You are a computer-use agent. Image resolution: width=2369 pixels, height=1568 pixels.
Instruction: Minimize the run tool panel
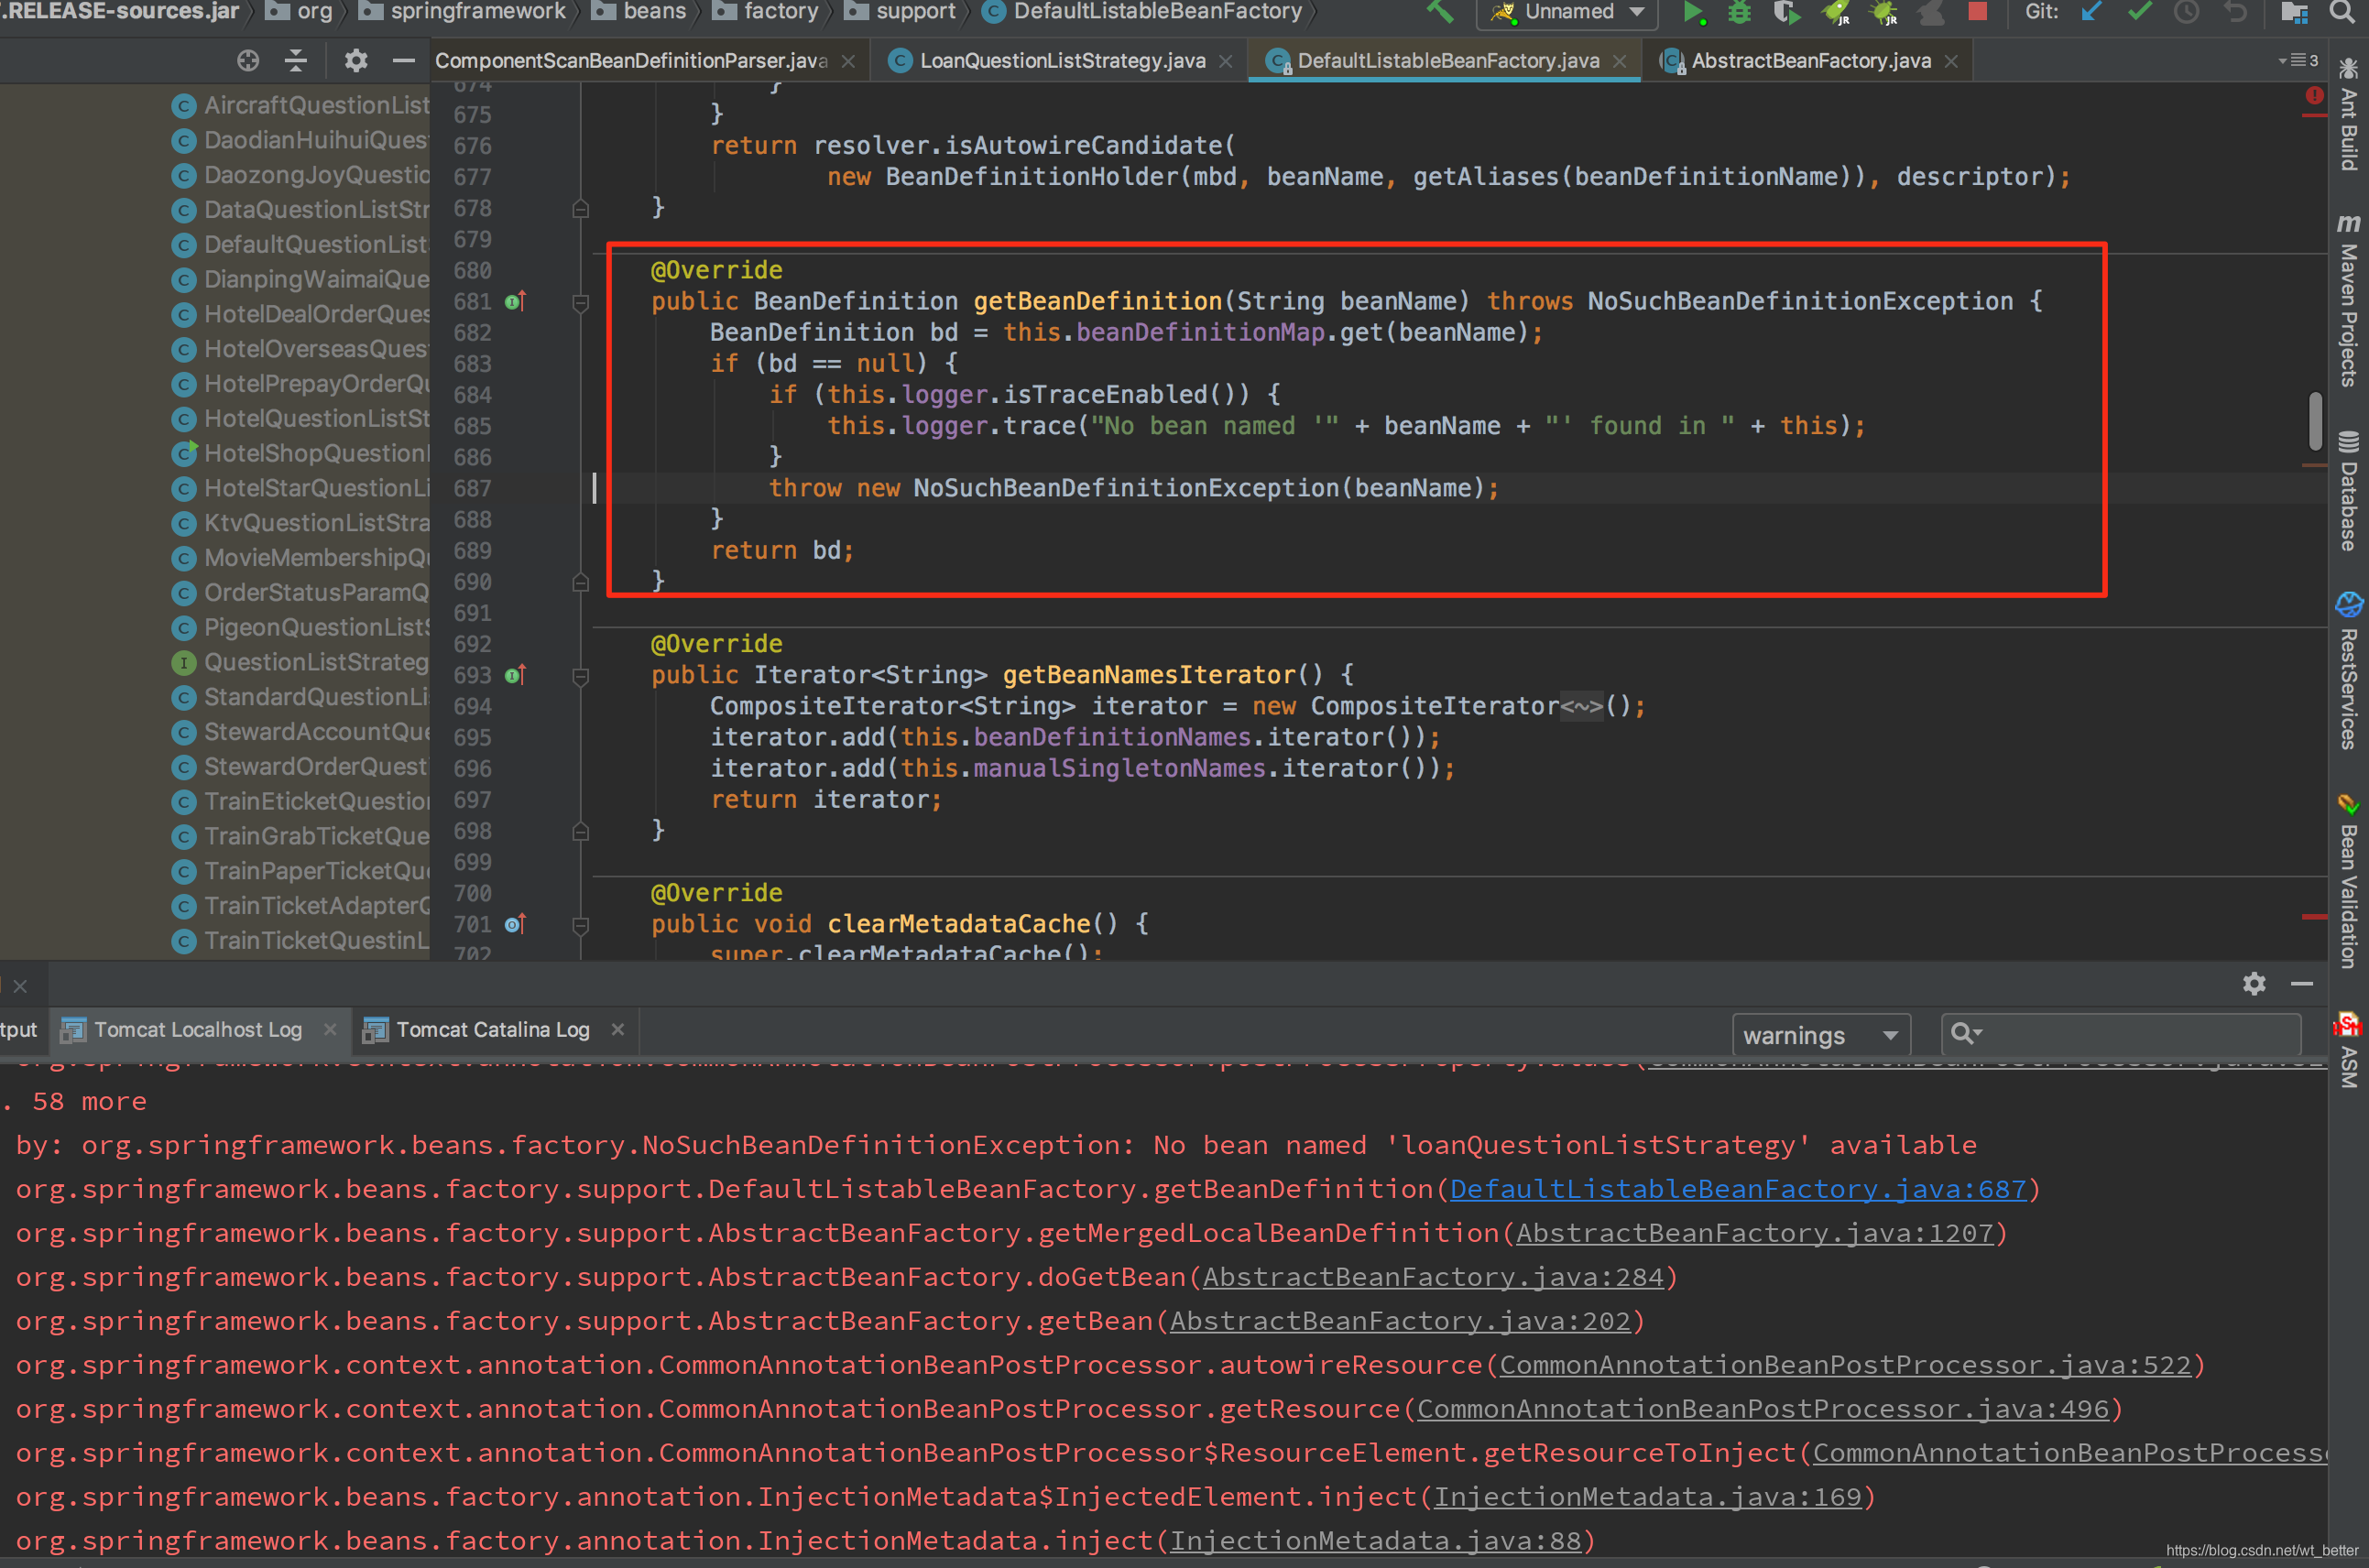click(2302, 984)
